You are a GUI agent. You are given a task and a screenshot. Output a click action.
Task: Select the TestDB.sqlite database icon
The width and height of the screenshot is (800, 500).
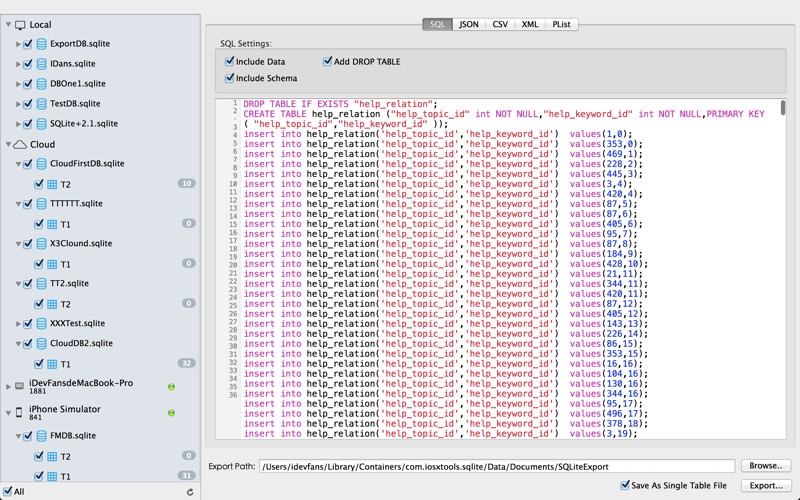point(41,104)
